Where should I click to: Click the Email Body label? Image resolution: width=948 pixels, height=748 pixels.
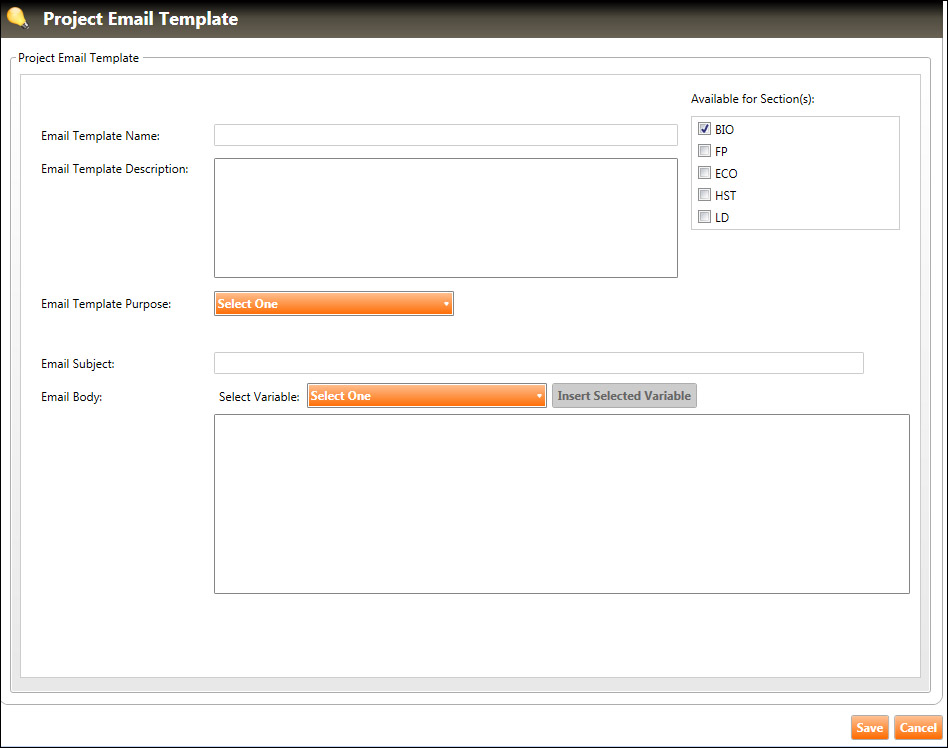tap(72, 396)
